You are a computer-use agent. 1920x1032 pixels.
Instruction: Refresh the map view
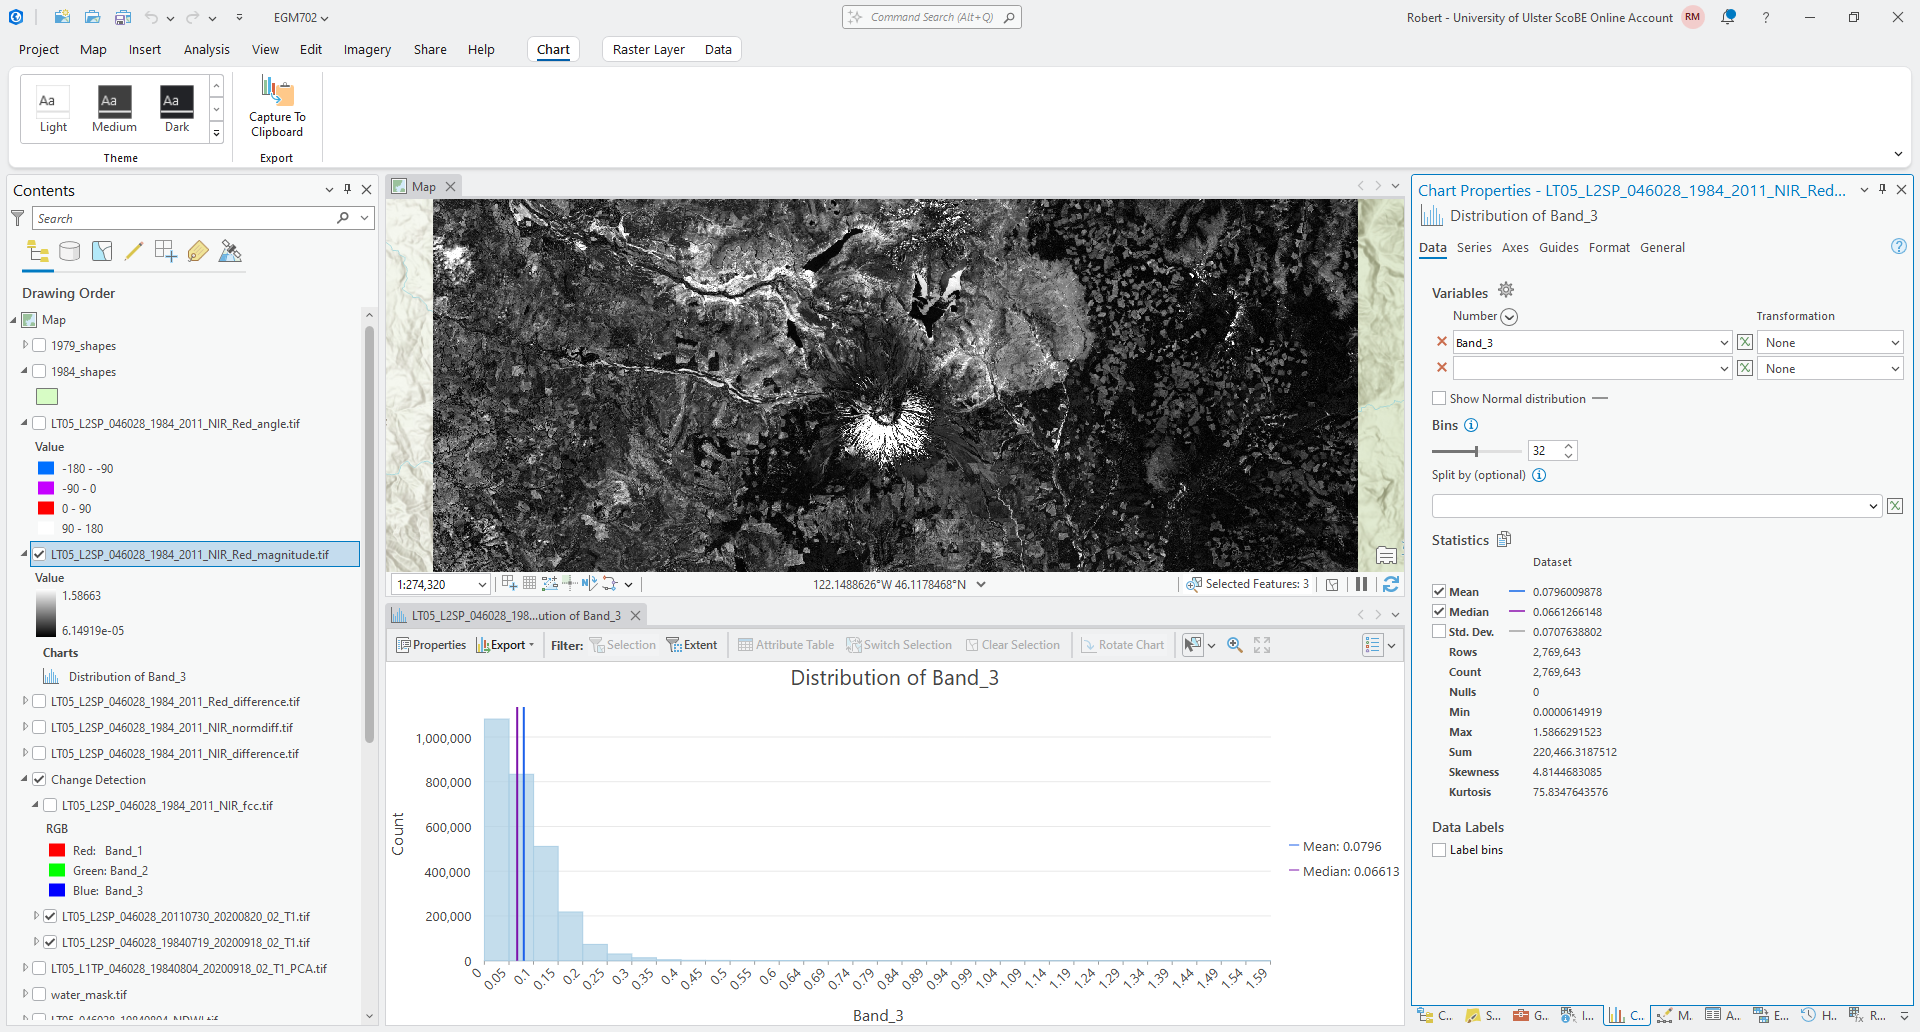coord(1390,585)
